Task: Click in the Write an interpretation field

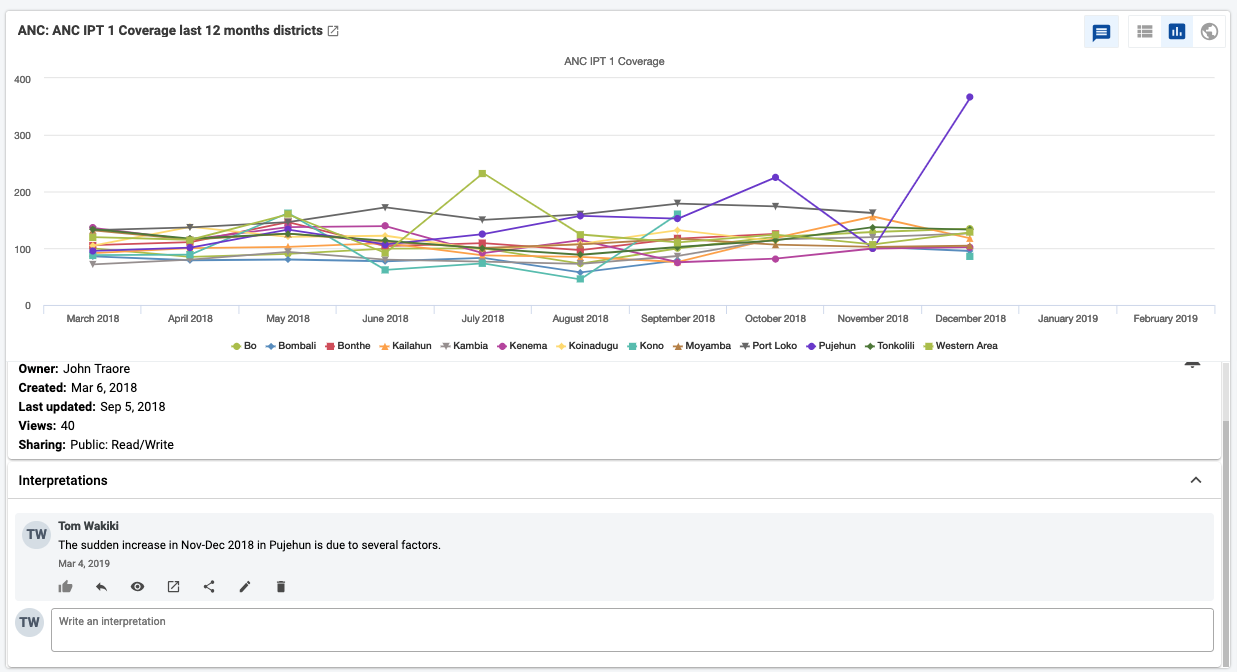Action: (x=632, y=630)
